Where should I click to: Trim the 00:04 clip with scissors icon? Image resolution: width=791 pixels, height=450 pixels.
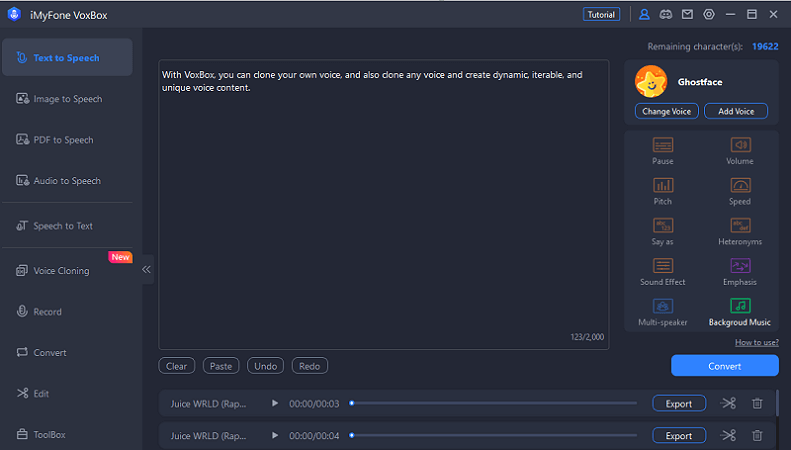click(x=728, y=435)
